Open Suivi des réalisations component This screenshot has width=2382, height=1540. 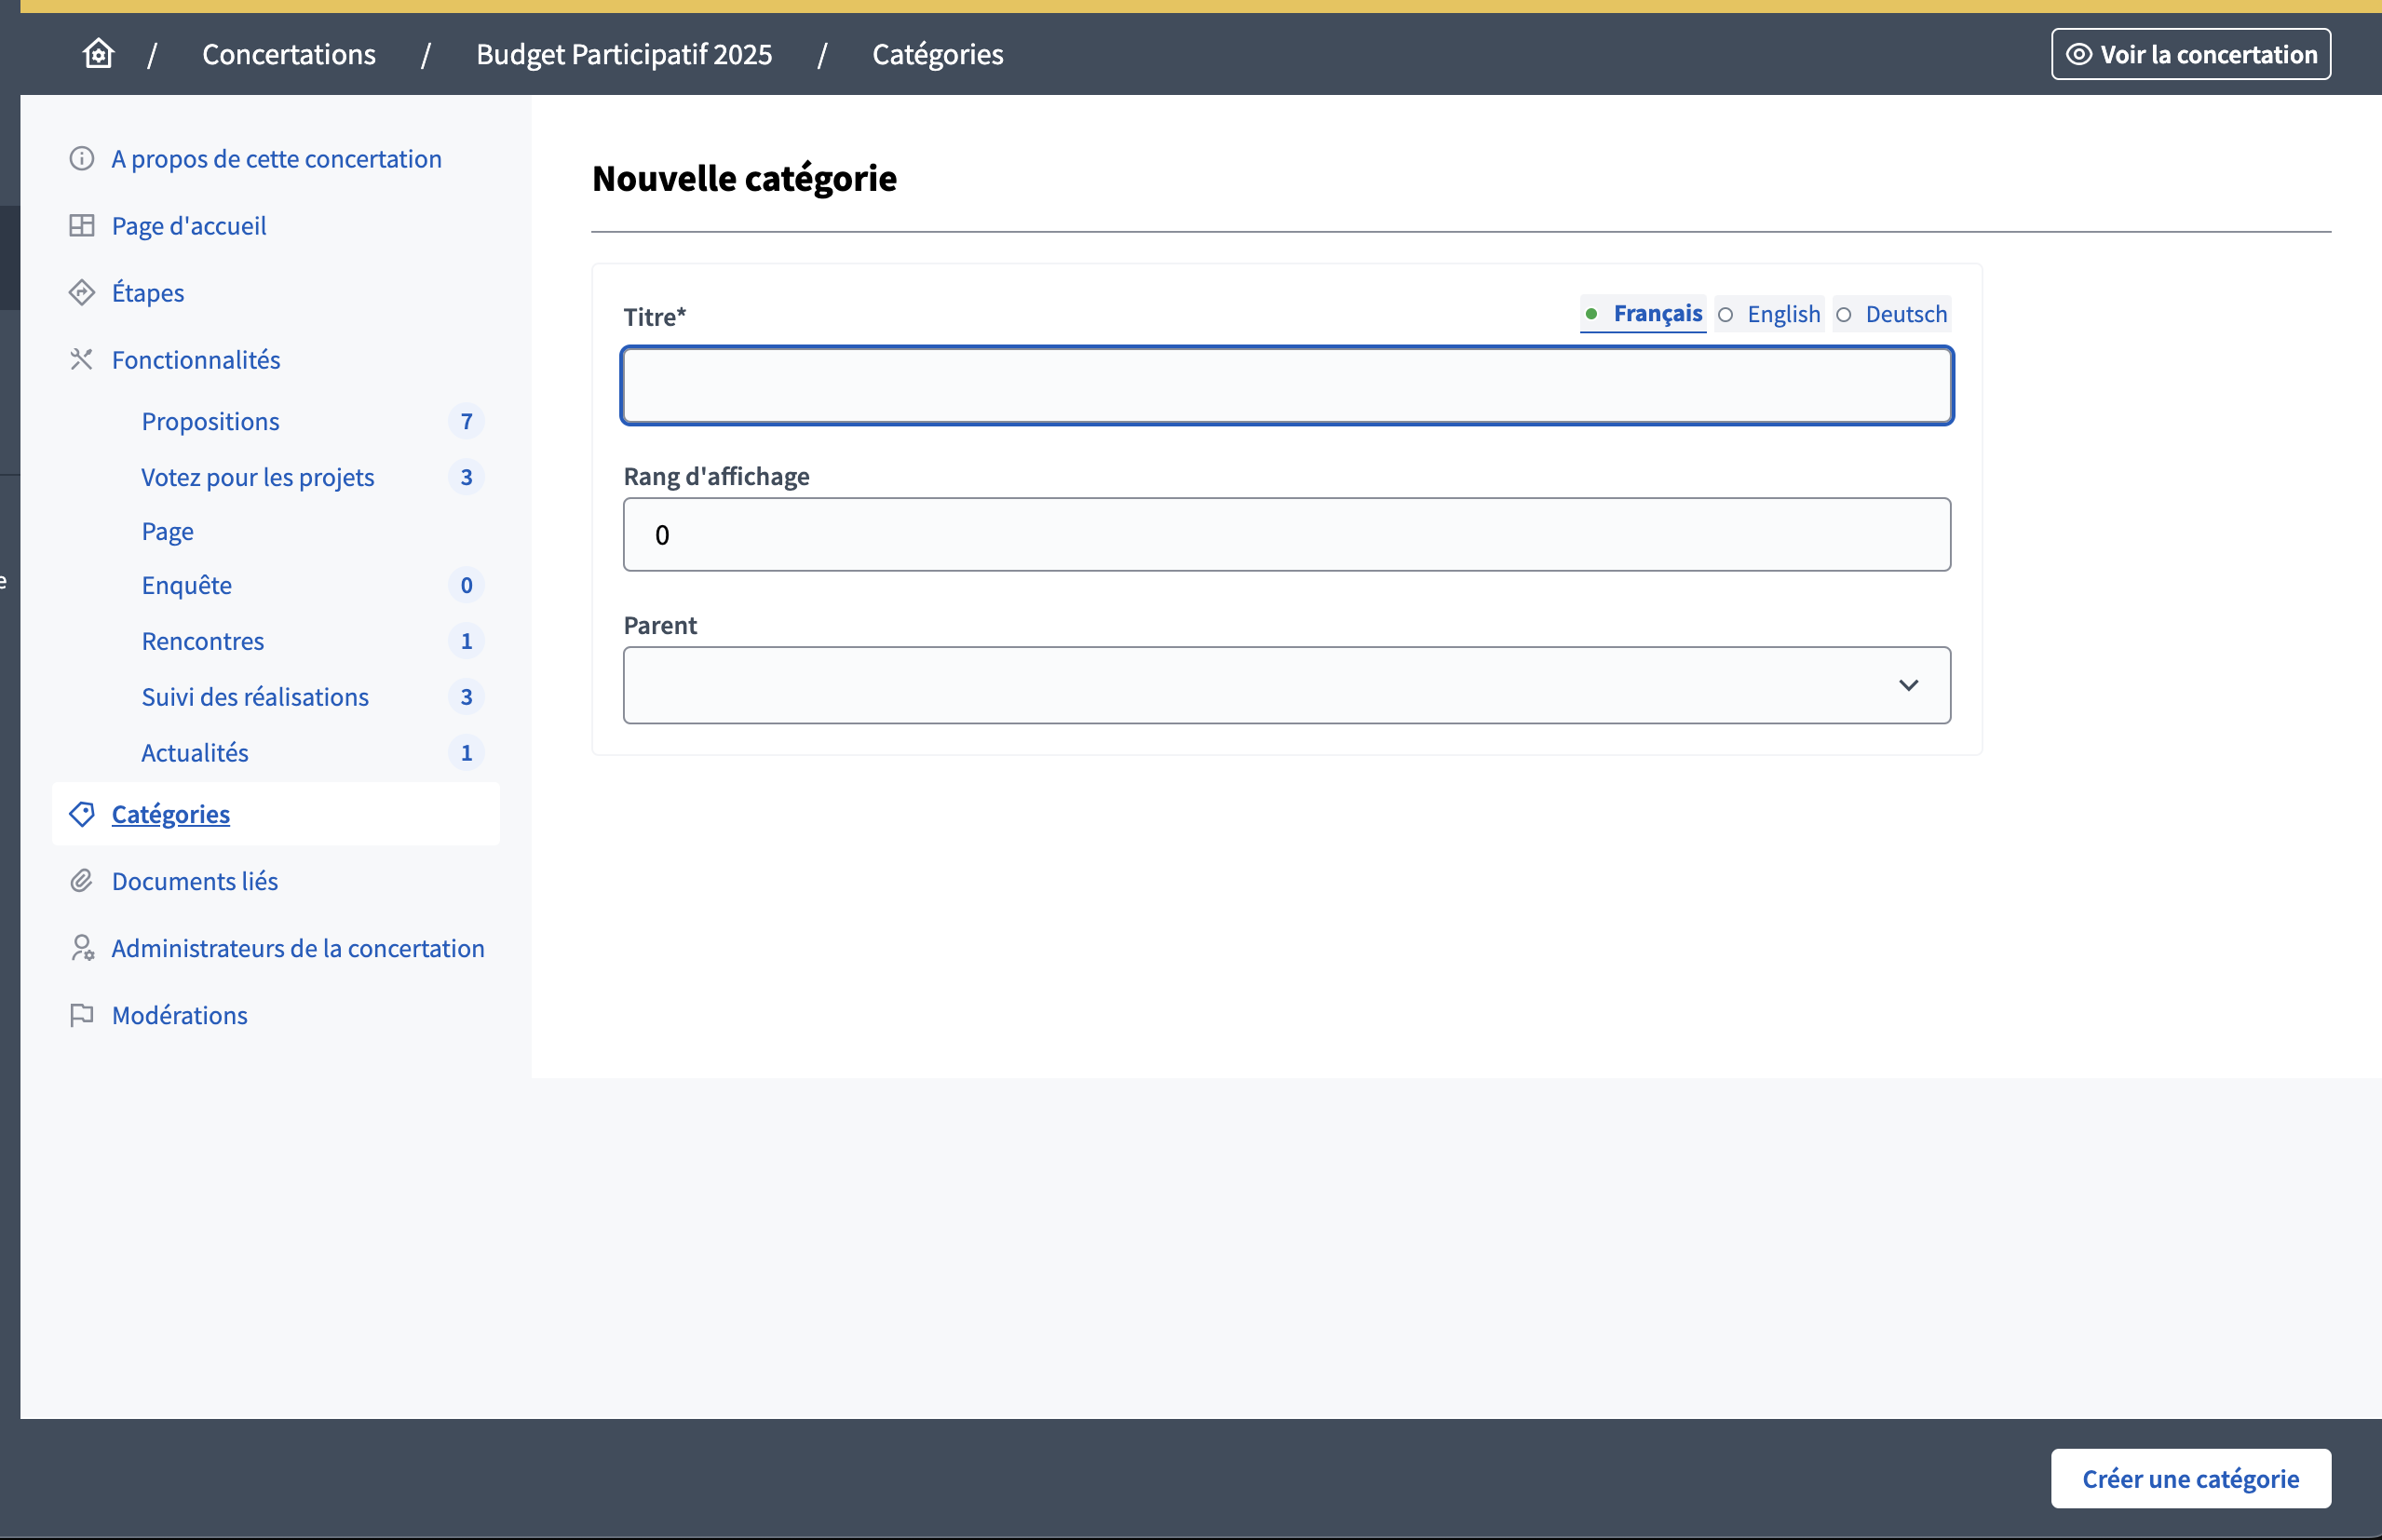click(255, 697)
